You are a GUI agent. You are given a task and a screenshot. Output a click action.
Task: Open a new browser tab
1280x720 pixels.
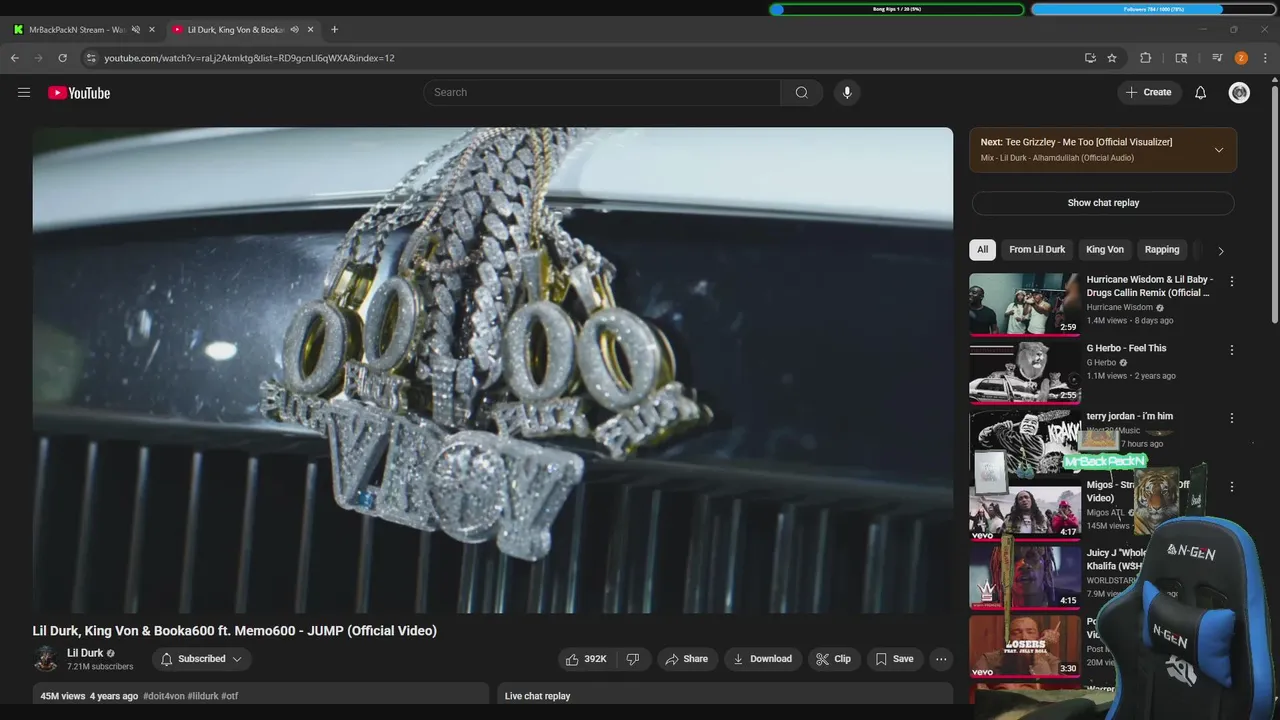pos(334,29)
